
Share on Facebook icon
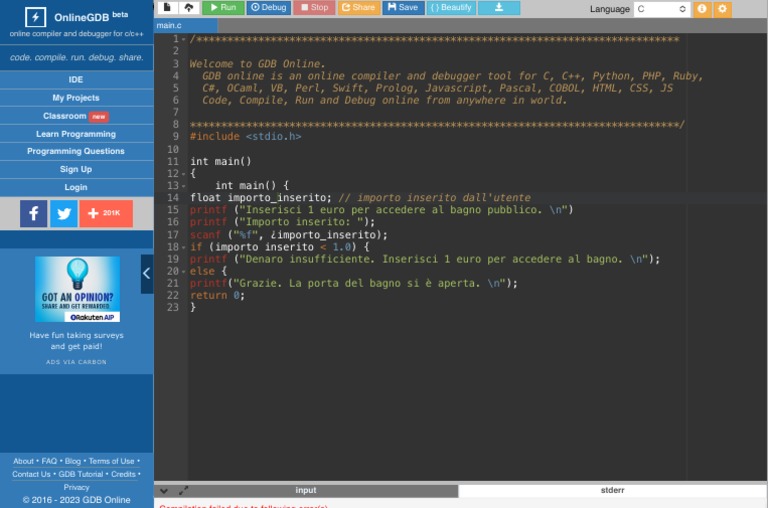(33, 213)
